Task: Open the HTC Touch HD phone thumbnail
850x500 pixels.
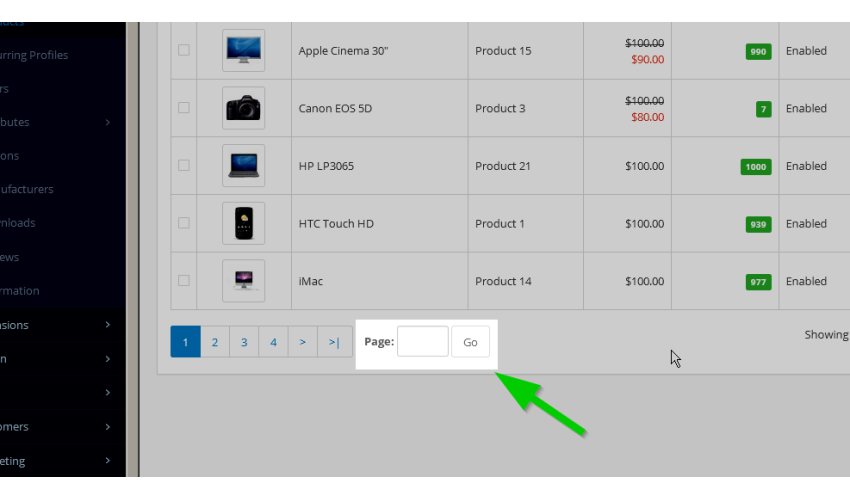Action: 243,223
